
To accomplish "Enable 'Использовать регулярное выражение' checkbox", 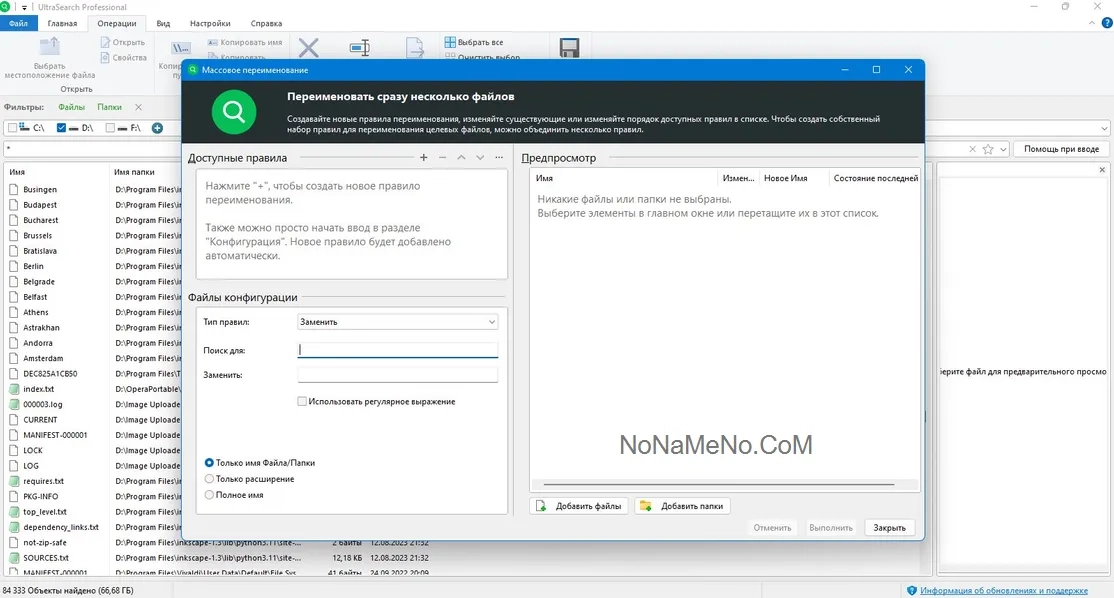I will pos(302,401).
